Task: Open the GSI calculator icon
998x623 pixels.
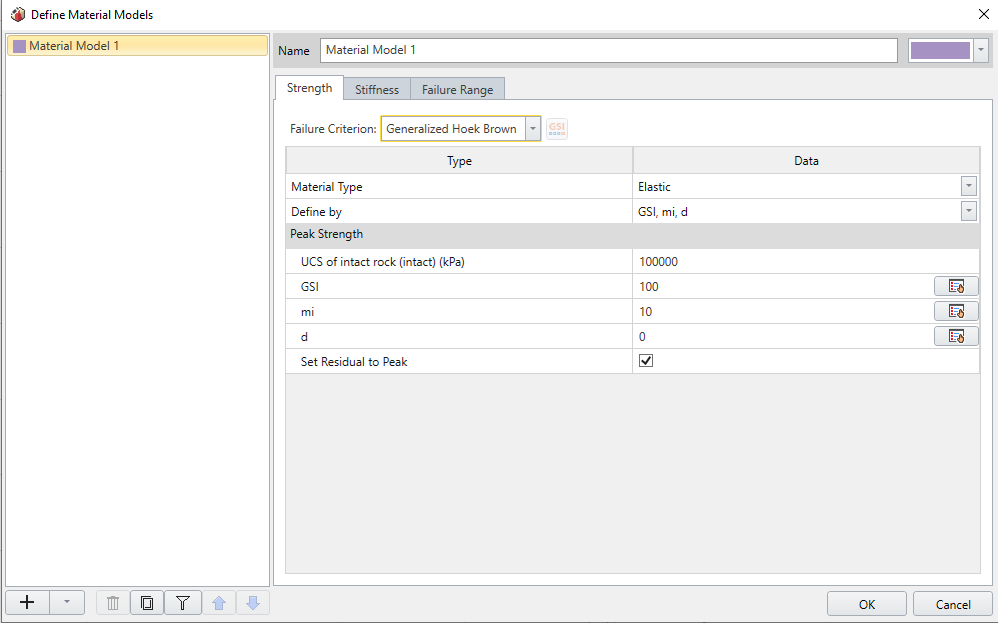Action: tap(557, 128)
